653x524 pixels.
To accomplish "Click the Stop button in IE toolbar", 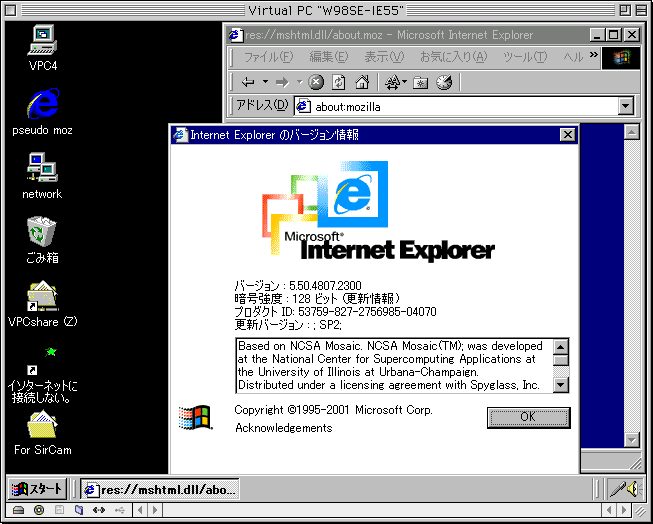I will click(316, 82).
